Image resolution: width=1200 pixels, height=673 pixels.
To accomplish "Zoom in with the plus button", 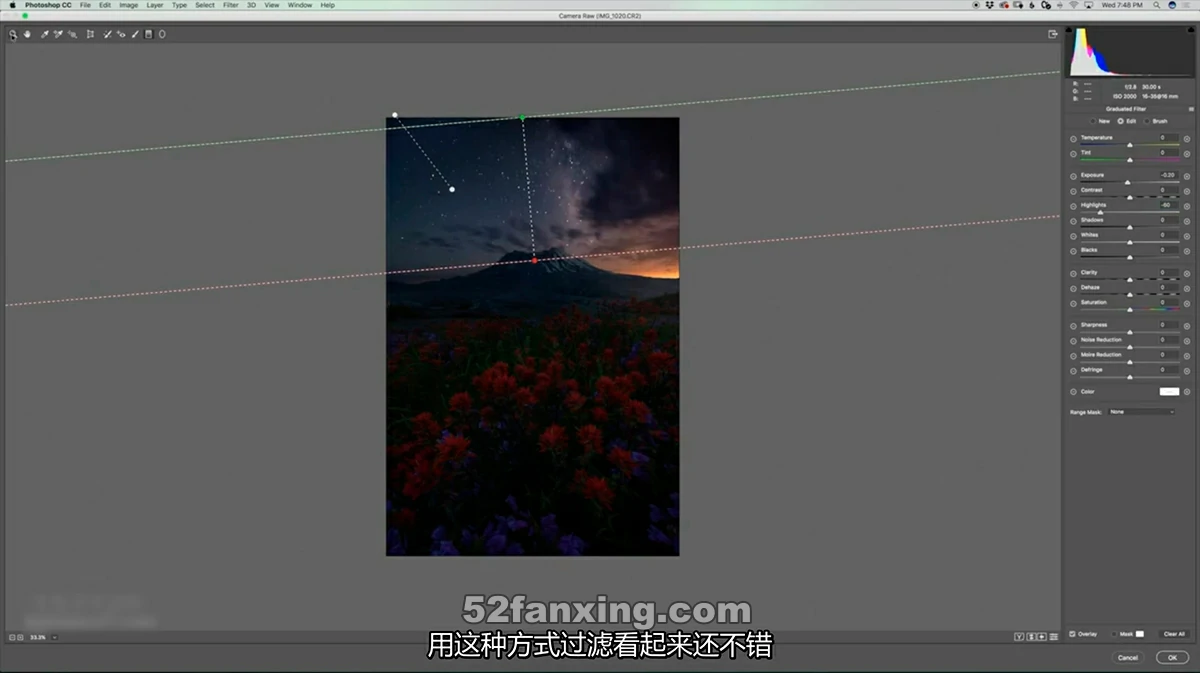I will tap(21, 637).
